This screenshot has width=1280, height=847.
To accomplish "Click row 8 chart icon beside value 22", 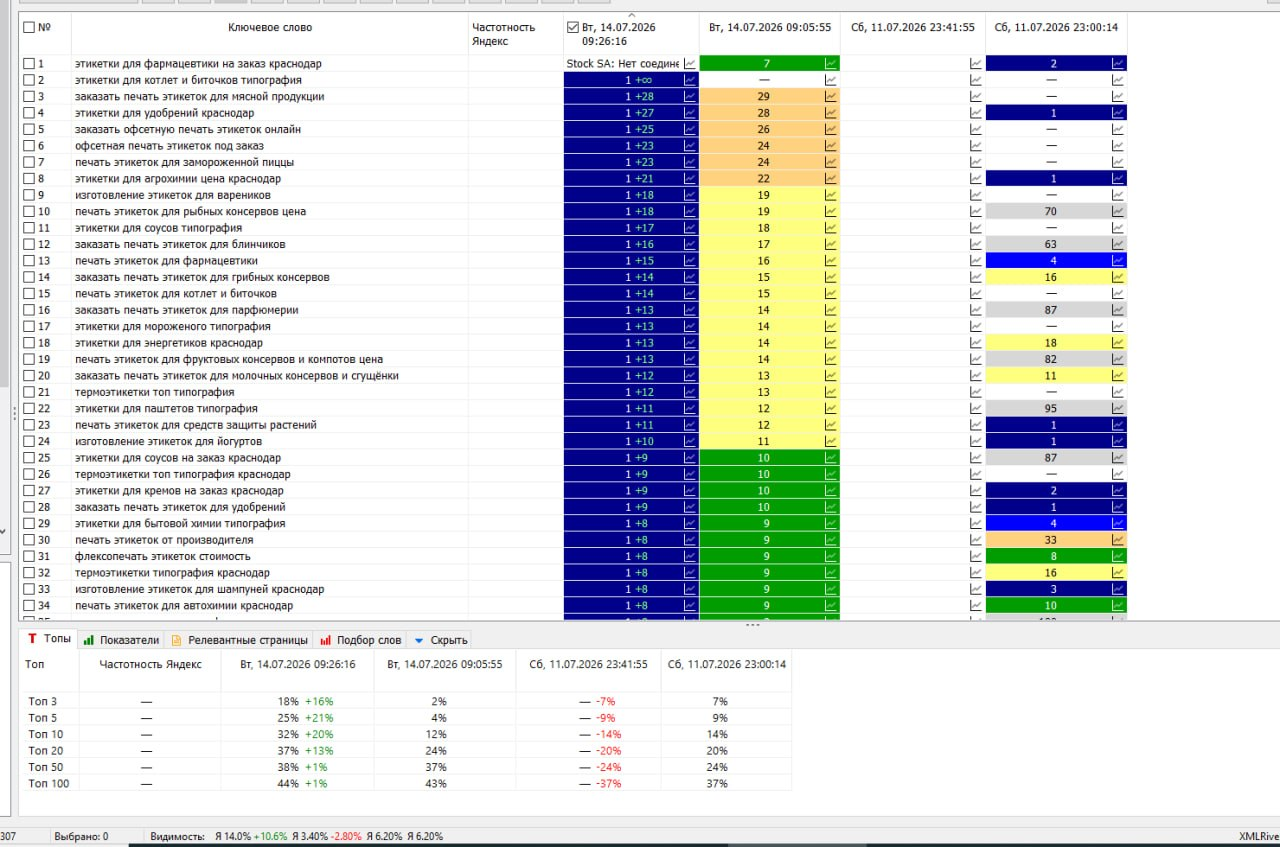I will (830, 178).
